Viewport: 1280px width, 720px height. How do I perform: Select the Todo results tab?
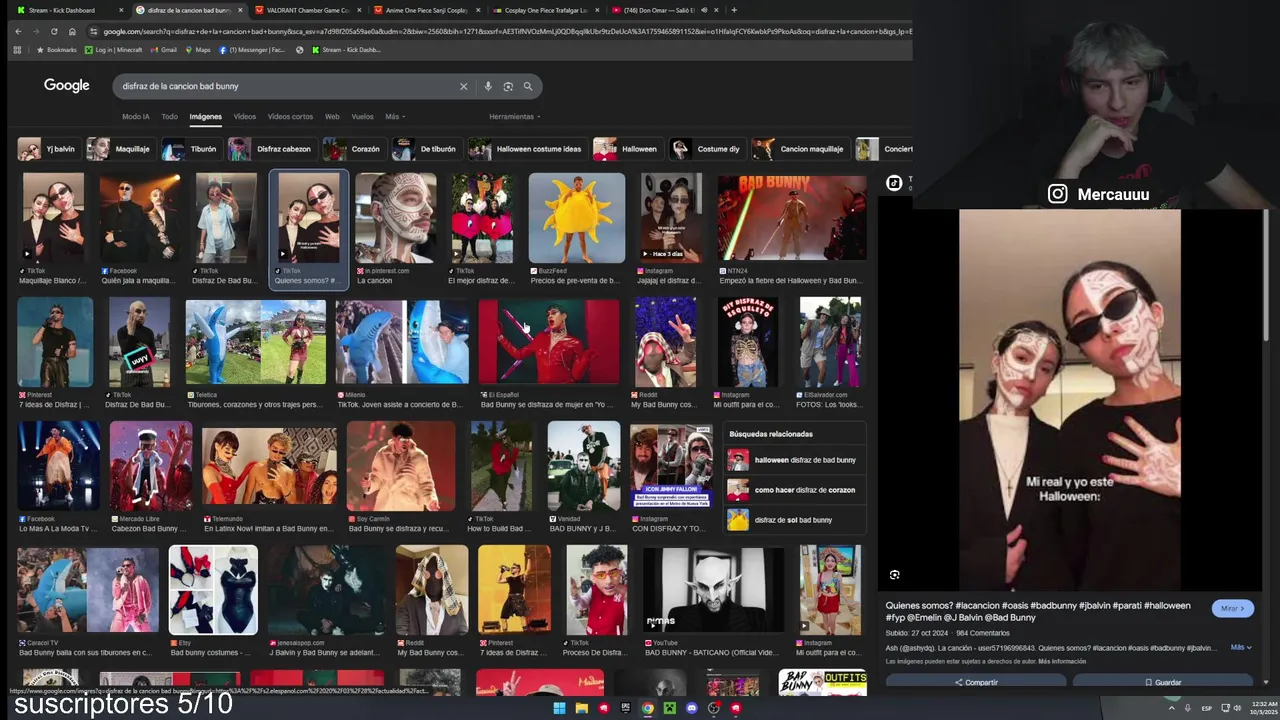tap(170, 117)
